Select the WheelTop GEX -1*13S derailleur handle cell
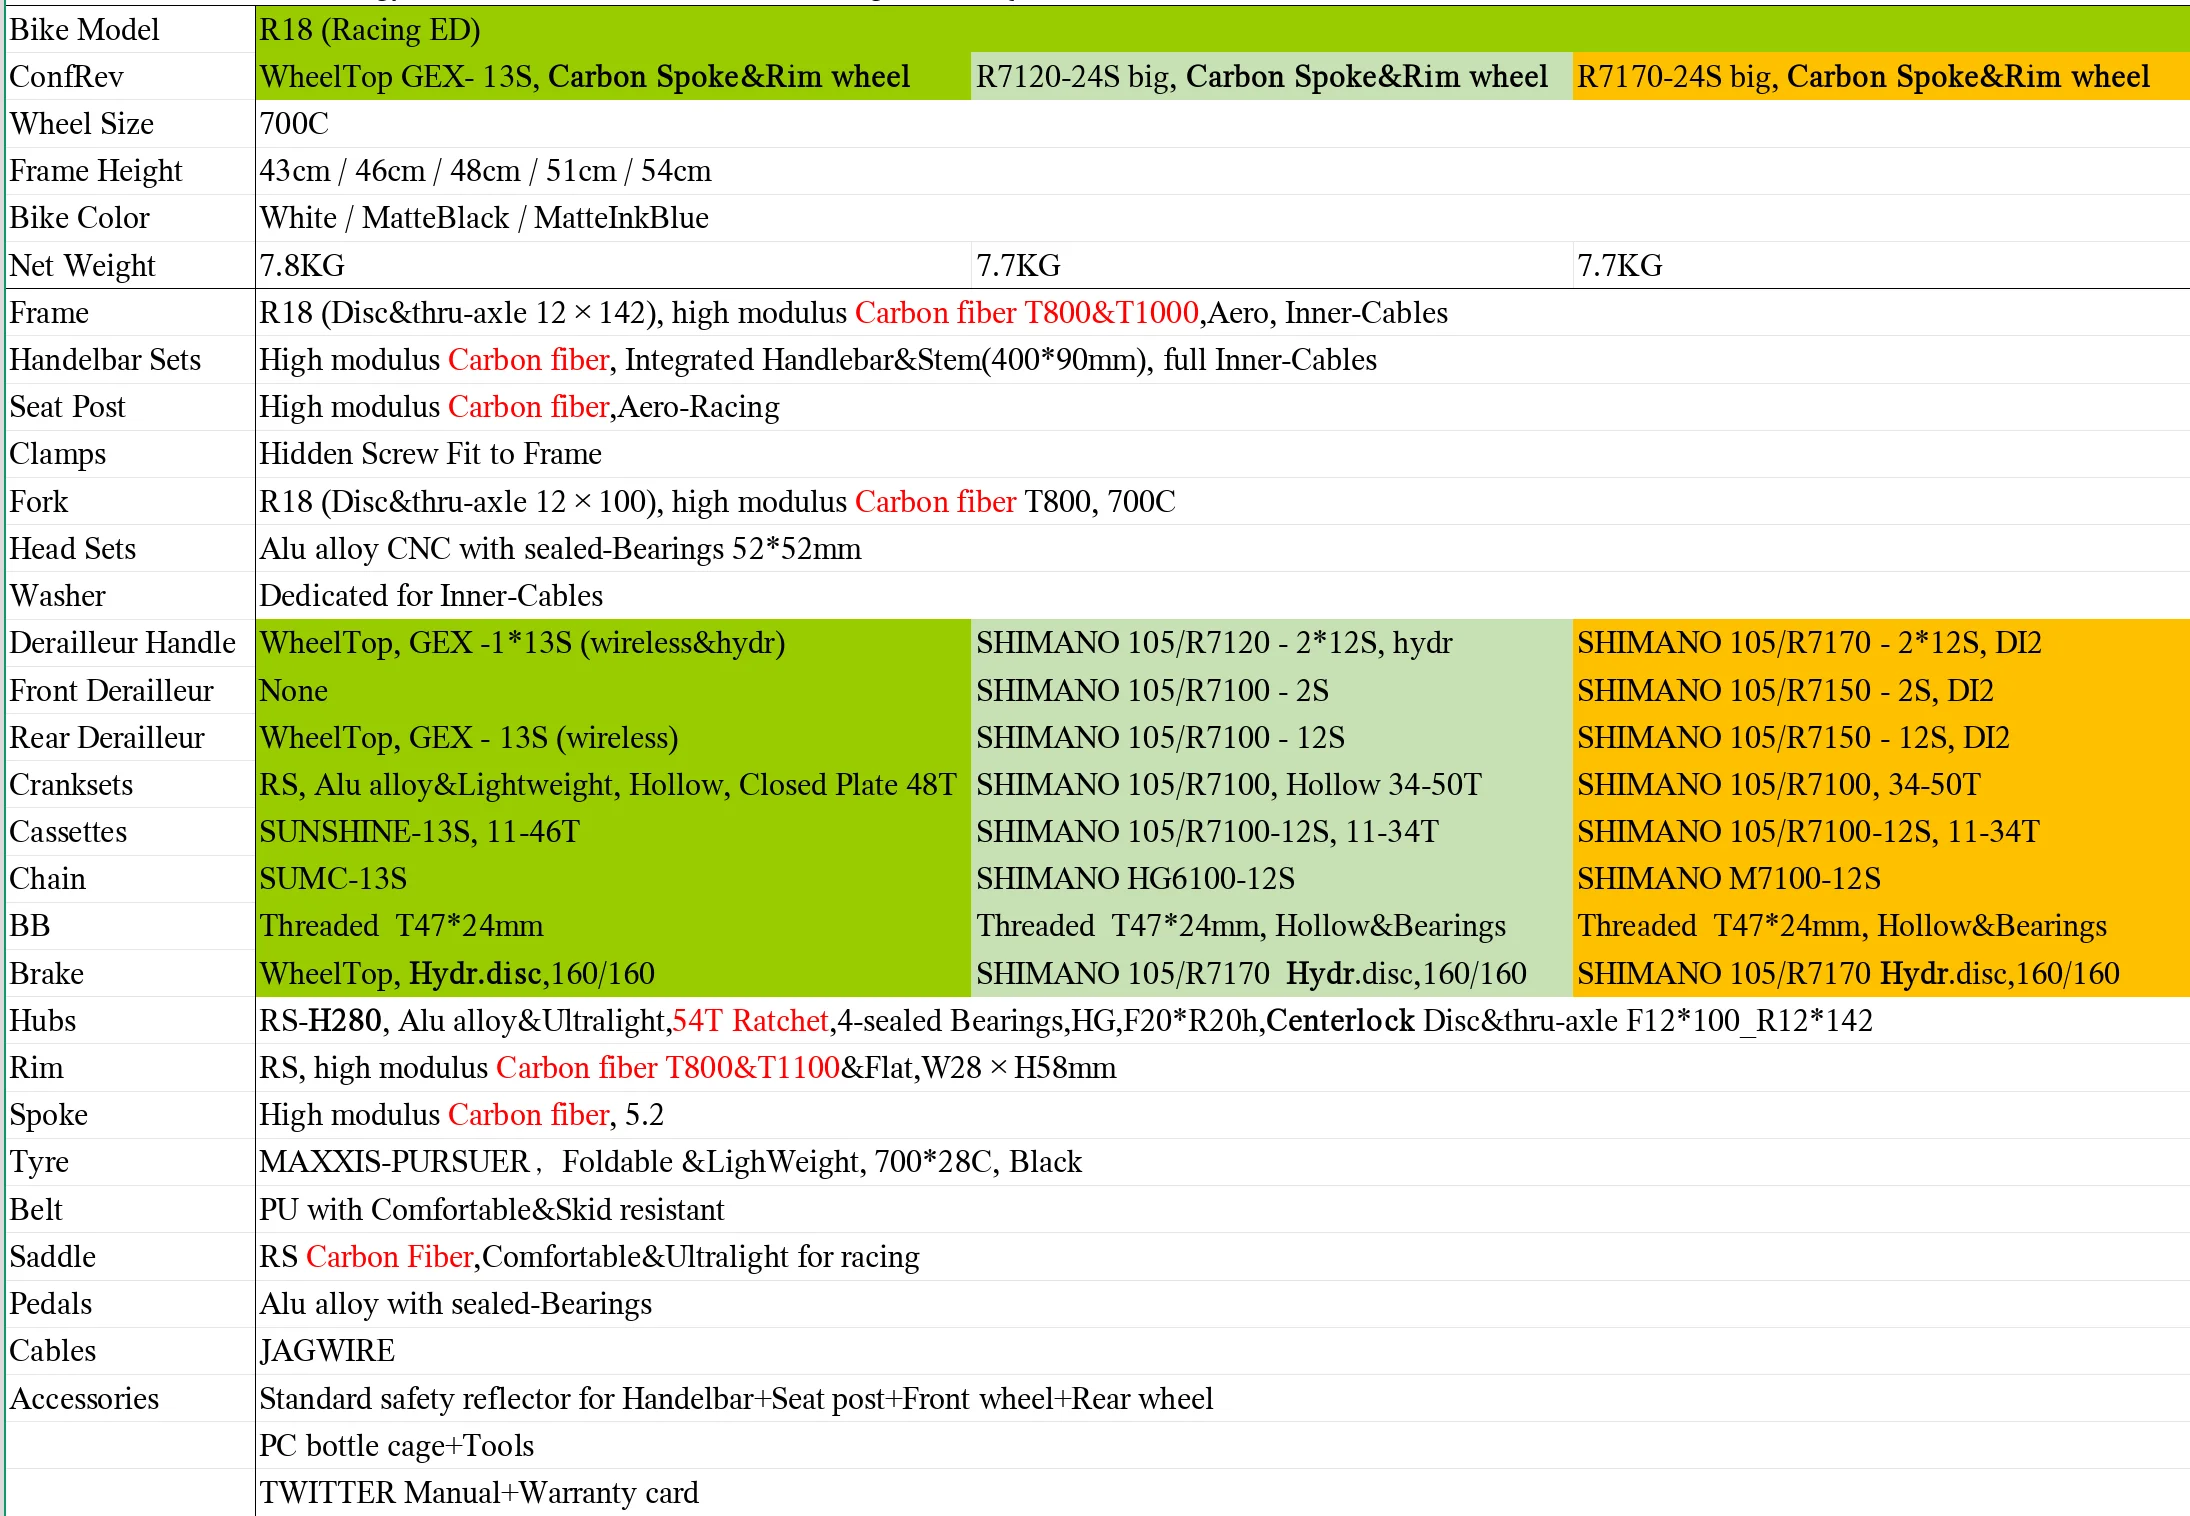 522,643
